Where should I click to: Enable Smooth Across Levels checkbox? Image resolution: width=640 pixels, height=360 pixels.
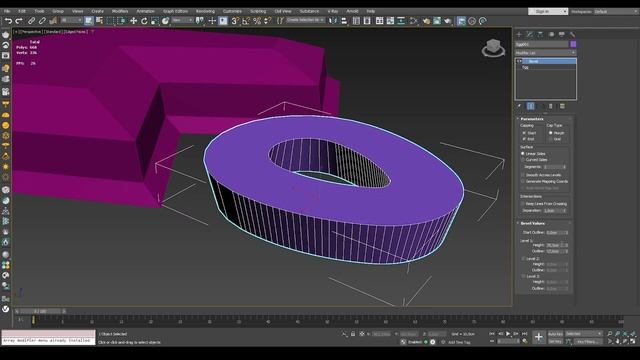point(523,175)
